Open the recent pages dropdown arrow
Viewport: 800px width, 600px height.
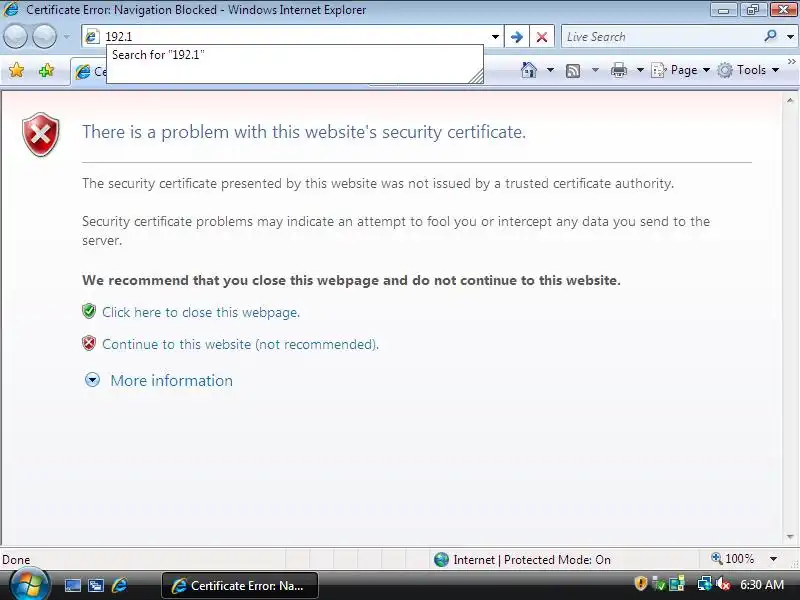[x=66, y=37]
